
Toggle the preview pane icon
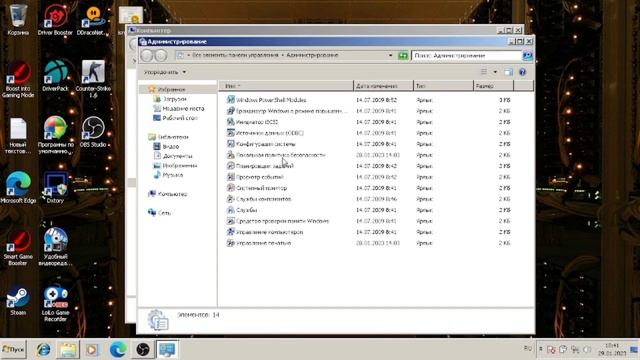pyautogui.click(x=508, y=72)
